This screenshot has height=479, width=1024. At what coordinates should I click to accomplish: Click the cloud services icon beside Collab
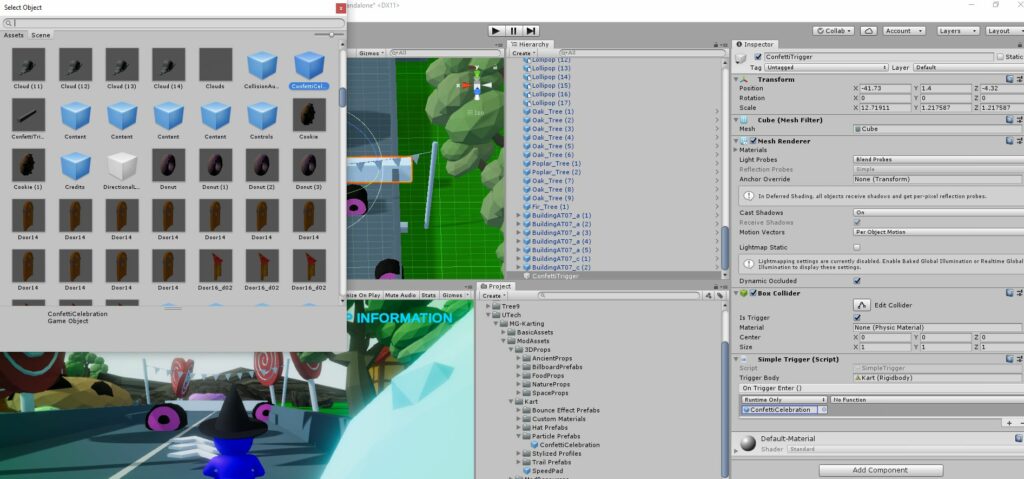coord(868,31)
